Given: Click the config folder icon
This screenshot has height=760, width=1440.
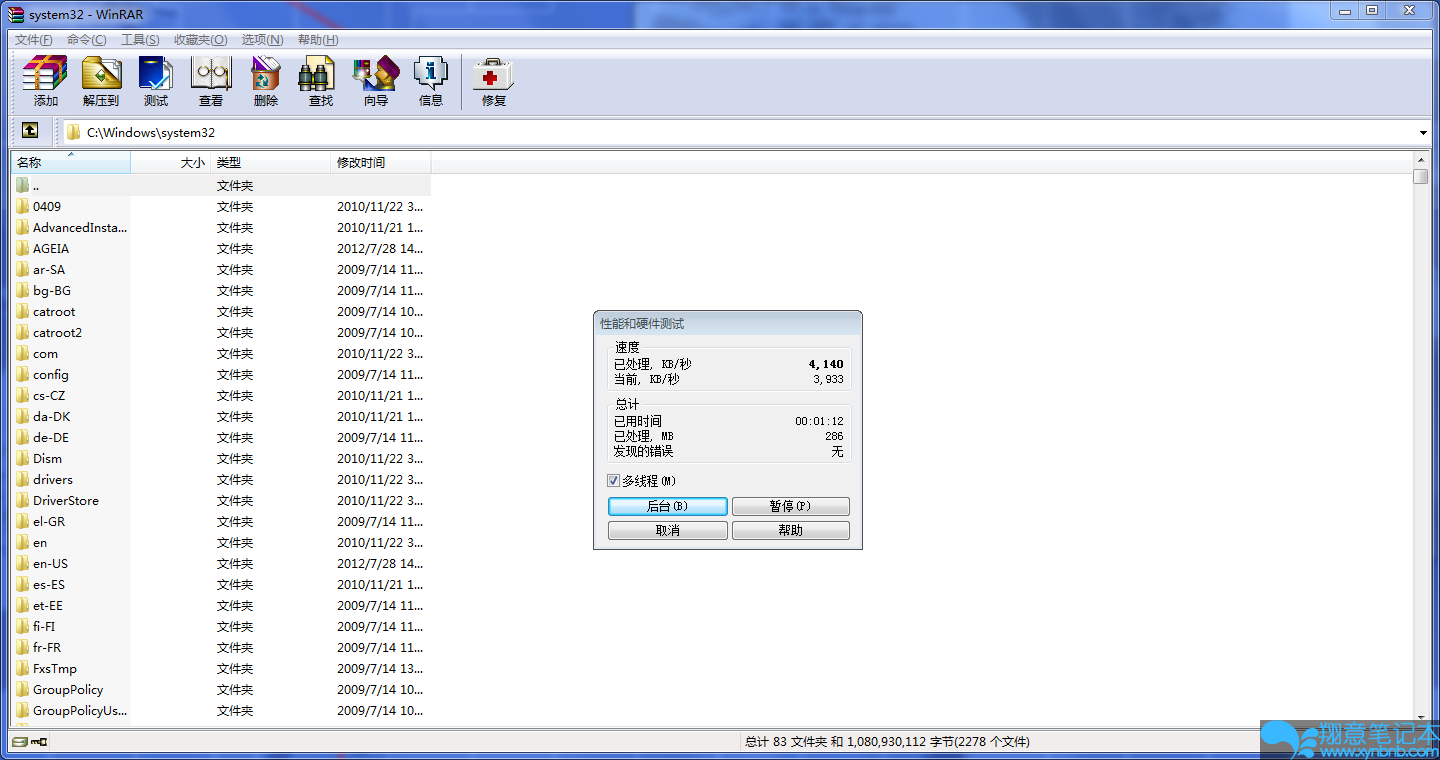Looking at the screenshot, I should [x=23, y=374].
